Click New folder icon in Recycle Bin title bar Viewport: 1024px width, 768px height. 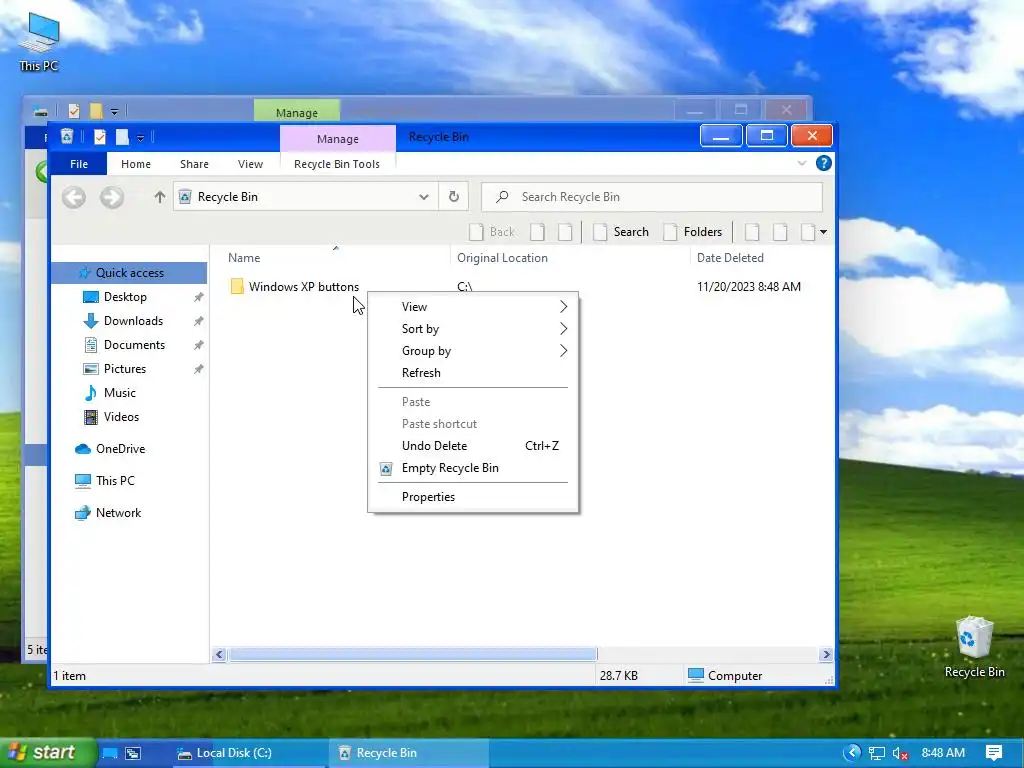click(121, 137)
